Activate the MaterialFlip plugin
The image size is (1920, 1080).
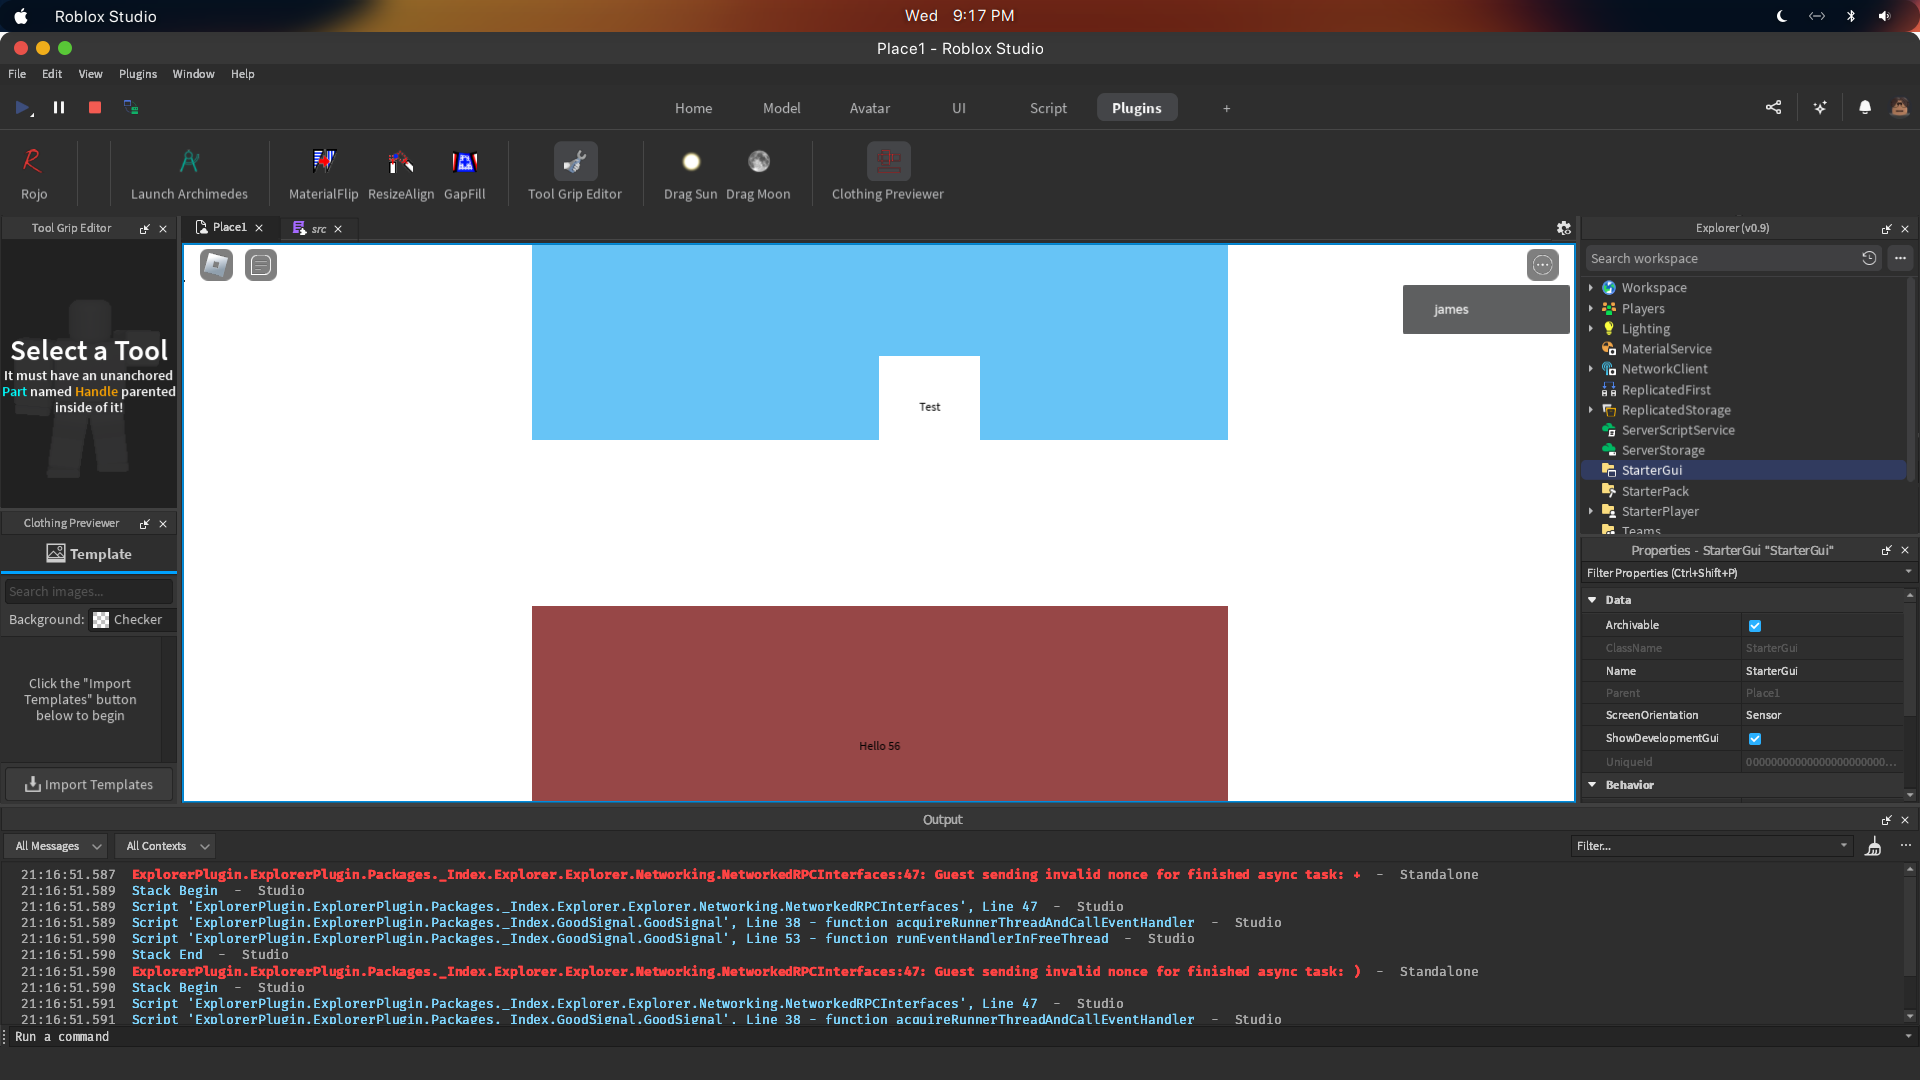(323, 172)
